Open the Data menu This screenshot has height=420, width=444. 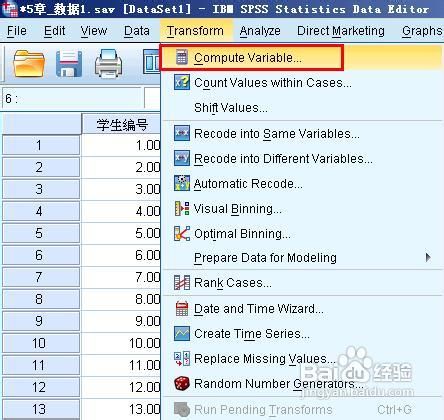click(x=137, y=31)
